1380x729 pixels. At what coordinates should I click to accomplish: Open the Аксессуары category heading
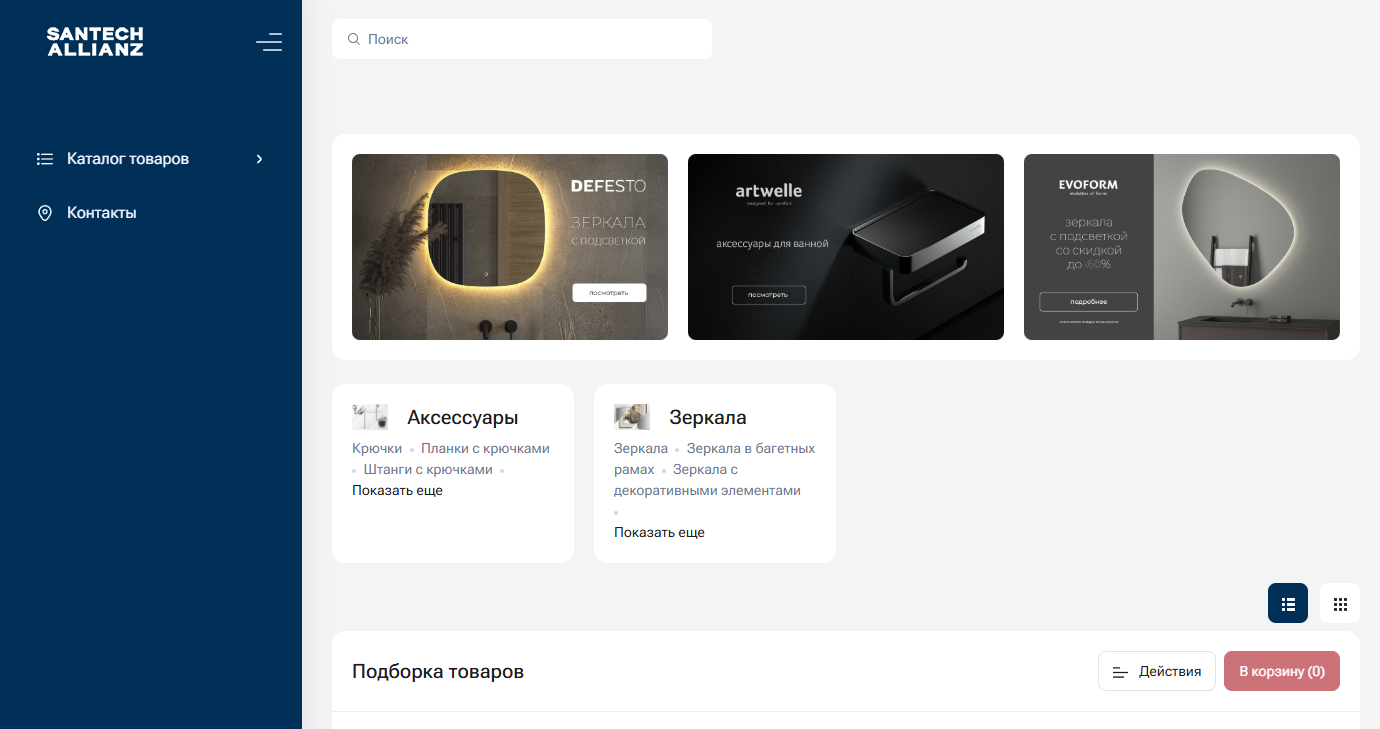(462, 418)
